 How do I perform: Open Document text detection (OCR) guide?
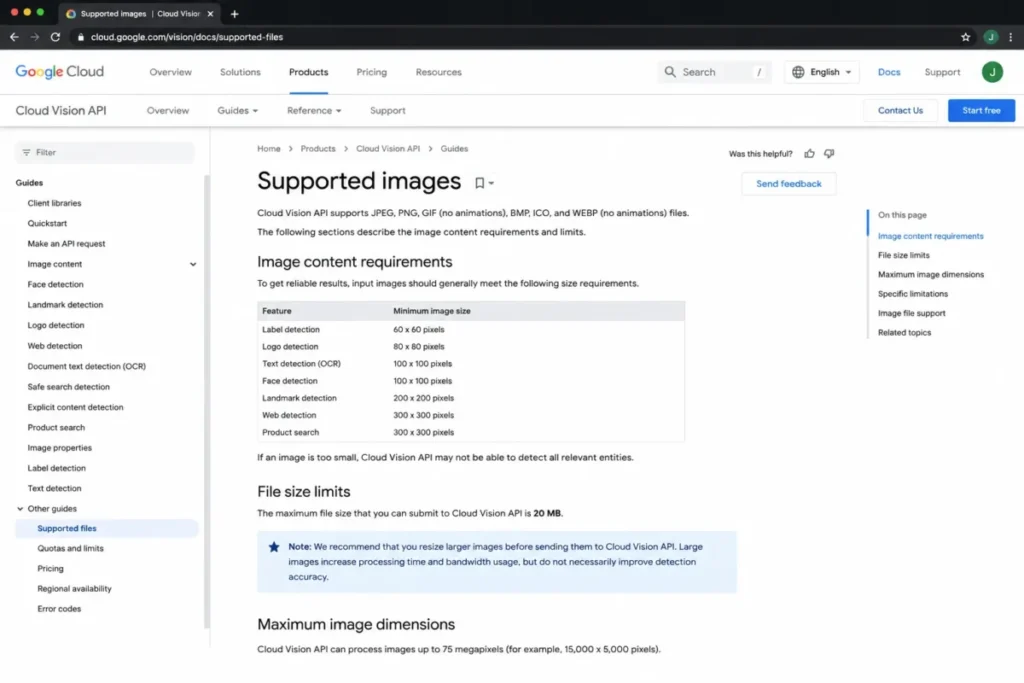pos(86,366)
